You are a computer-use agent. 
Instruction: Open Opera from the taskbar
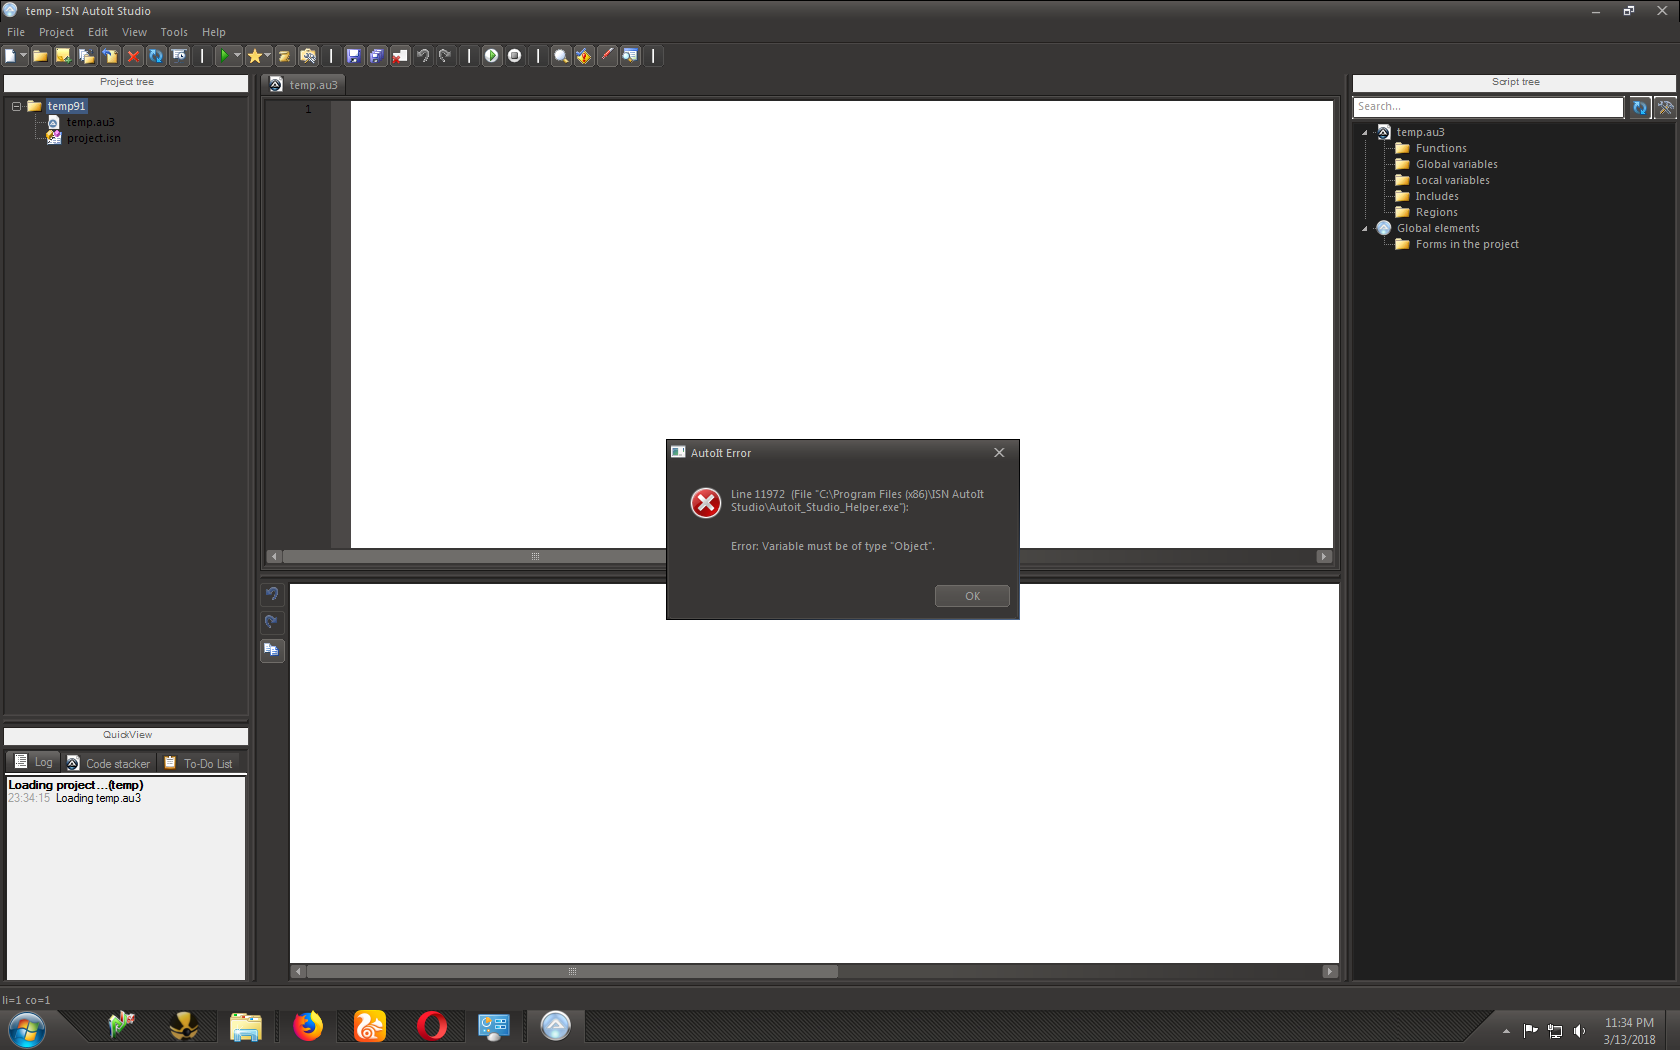[x=432, y=1026]
